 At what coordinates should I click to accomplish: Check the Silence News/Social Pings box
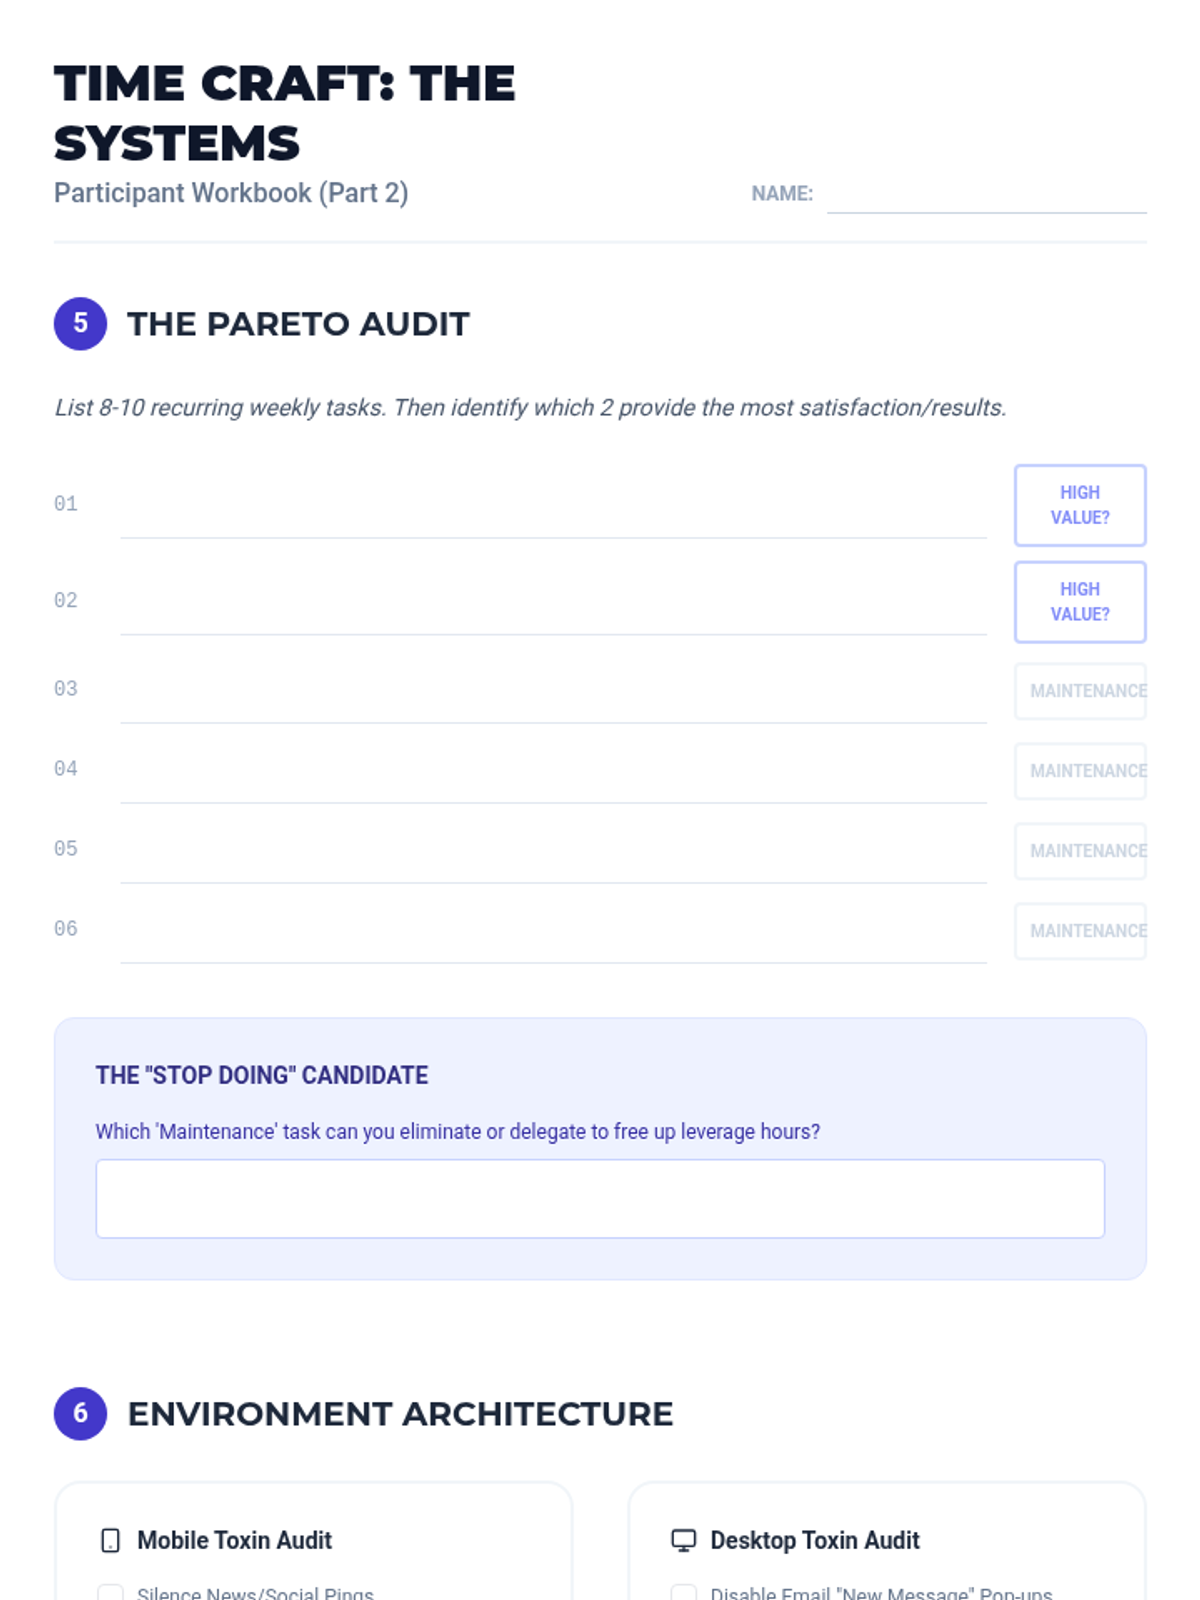pyautogui.click(x=110, y=1593)
